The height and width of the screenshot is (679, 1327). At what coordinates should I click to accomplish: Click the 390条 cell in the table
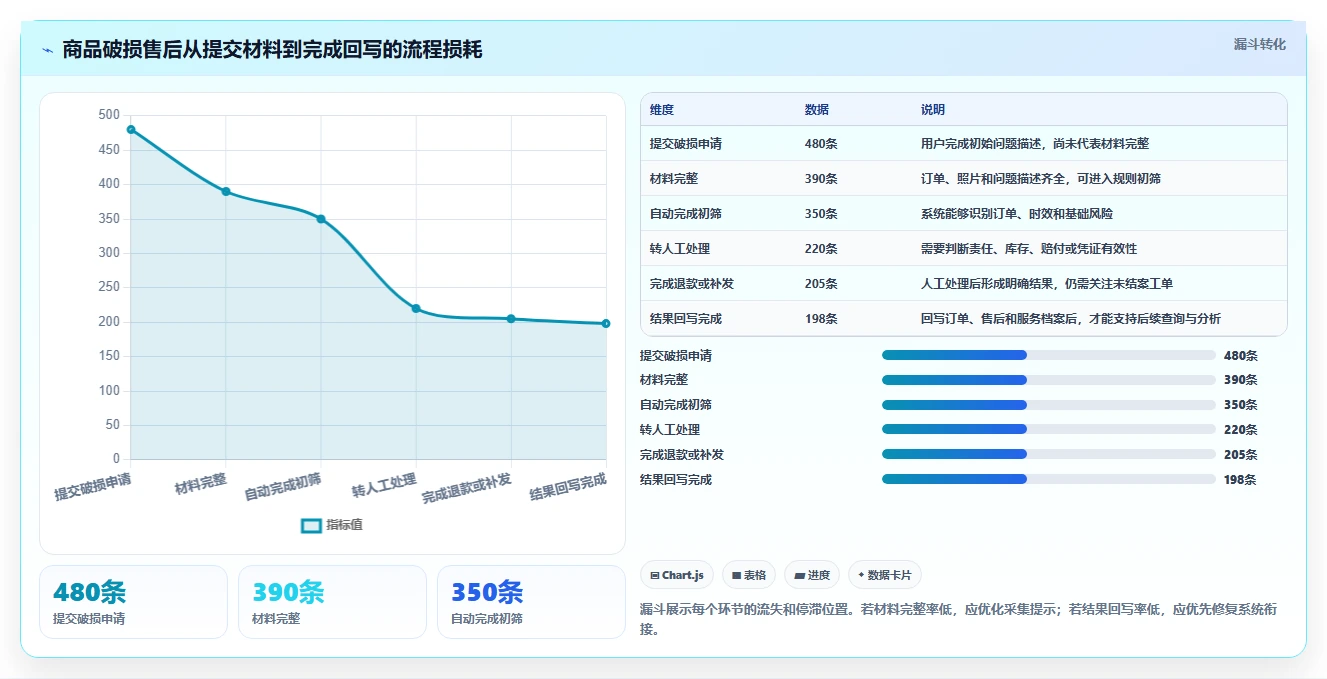click(x=821, y=179)
